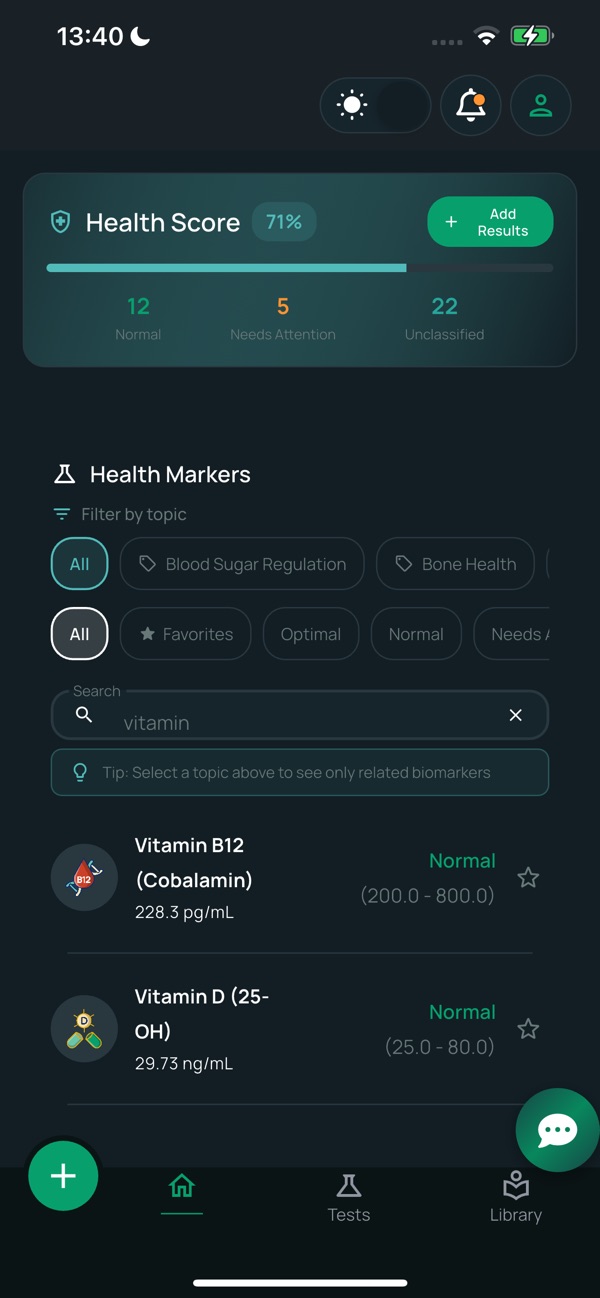The width and height of the screenshot is (600, 1298).
Task: Open the profile account icon
Action: click(x=540, y=105)
